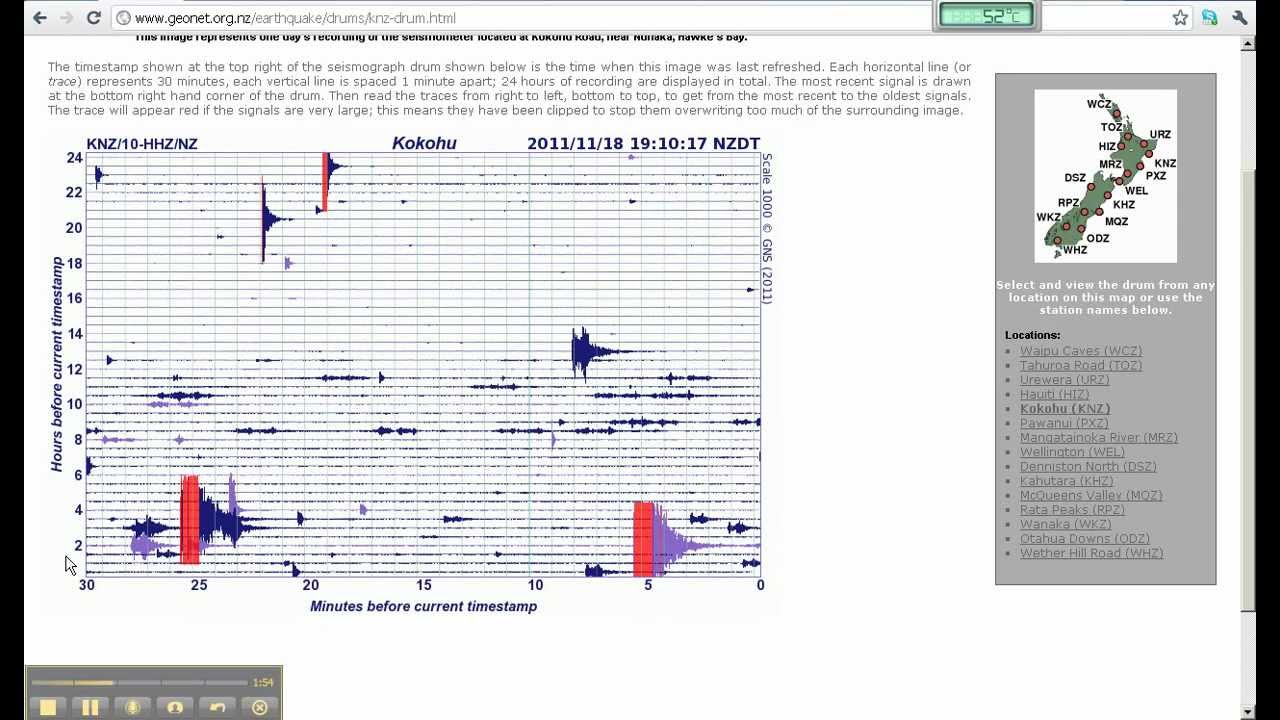Image resolution: width=1280 pixels, height=720 pixels.
Task: Open the Waipu Caves (WCZ) link
Action: click(x=1080, y=351)
